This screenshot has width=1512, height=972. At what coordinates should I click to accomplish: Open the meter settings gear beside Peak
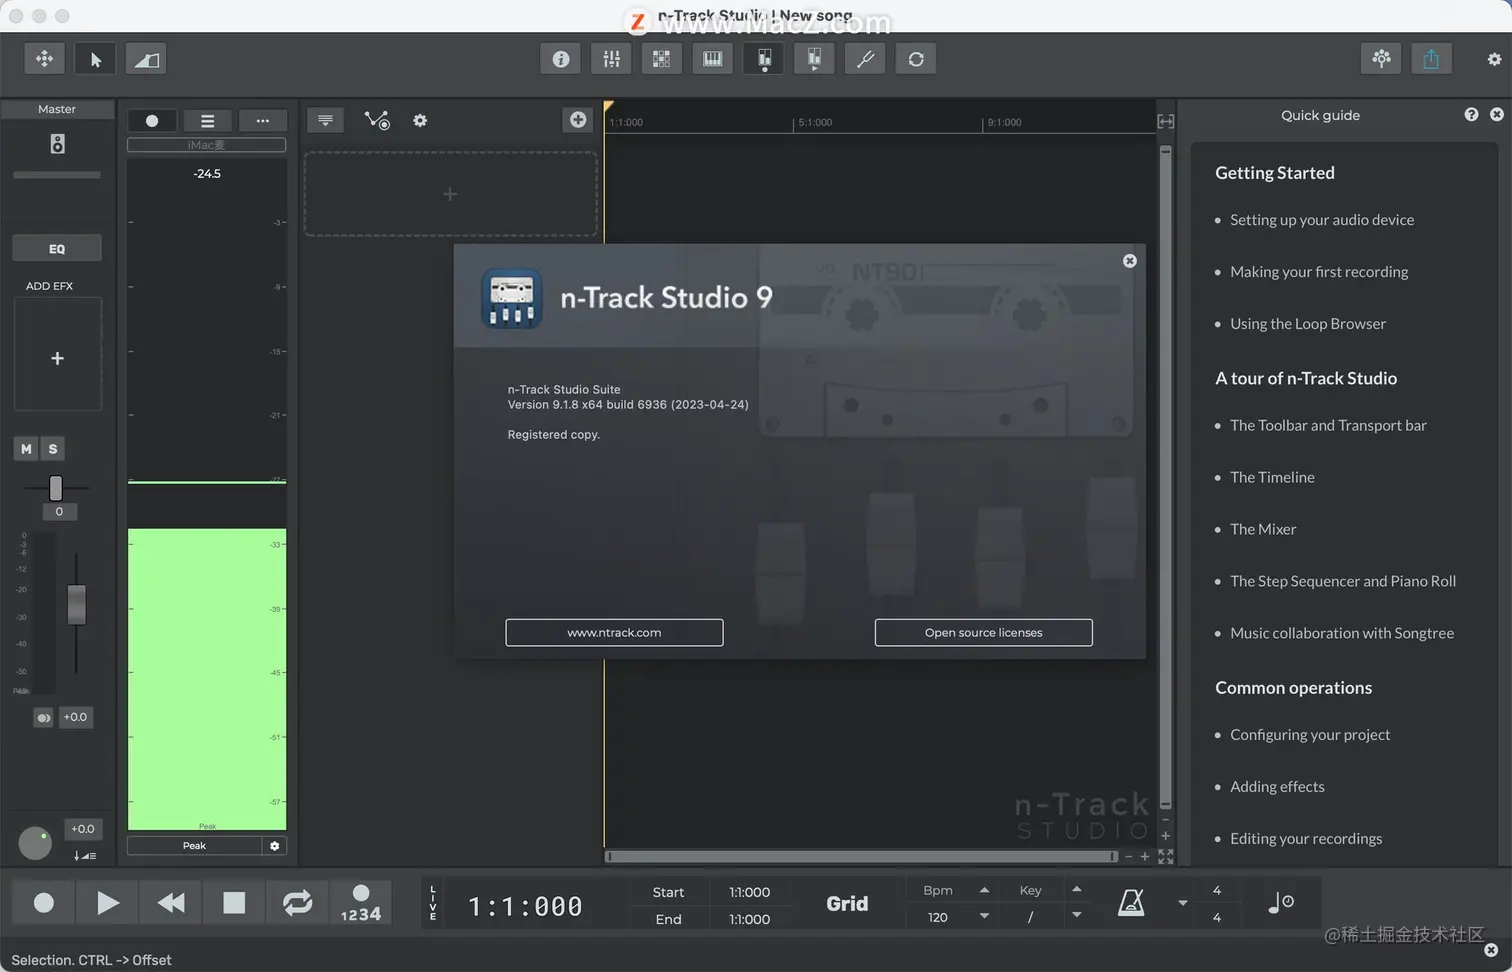[275, 846]
